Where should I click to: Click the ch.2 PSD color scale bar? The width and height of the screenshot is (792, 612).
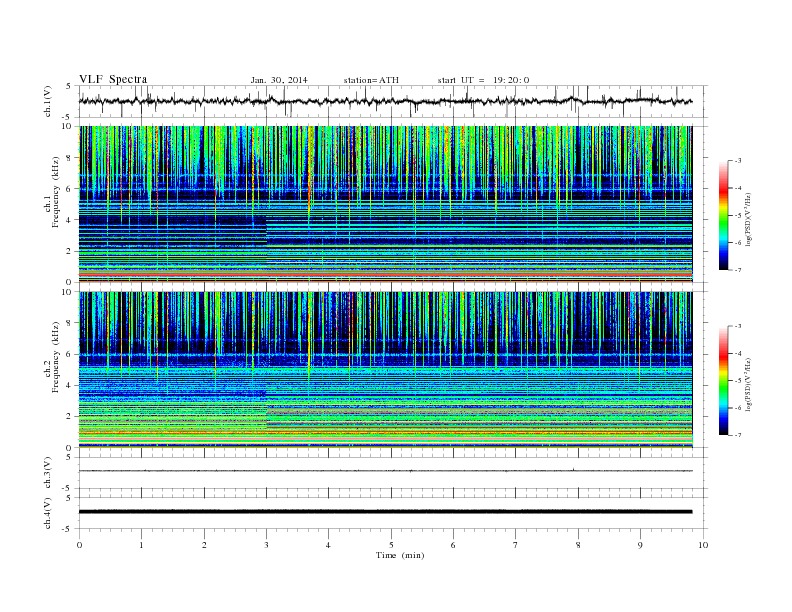723,380
